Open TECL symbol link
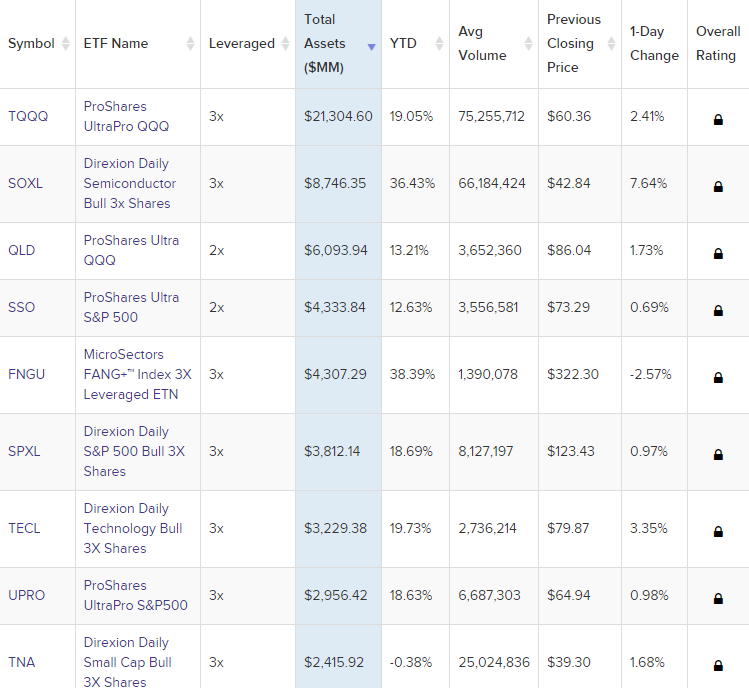The height and width of the screenshot is (688, 749). pyautogui.click(x=24, y=528)
